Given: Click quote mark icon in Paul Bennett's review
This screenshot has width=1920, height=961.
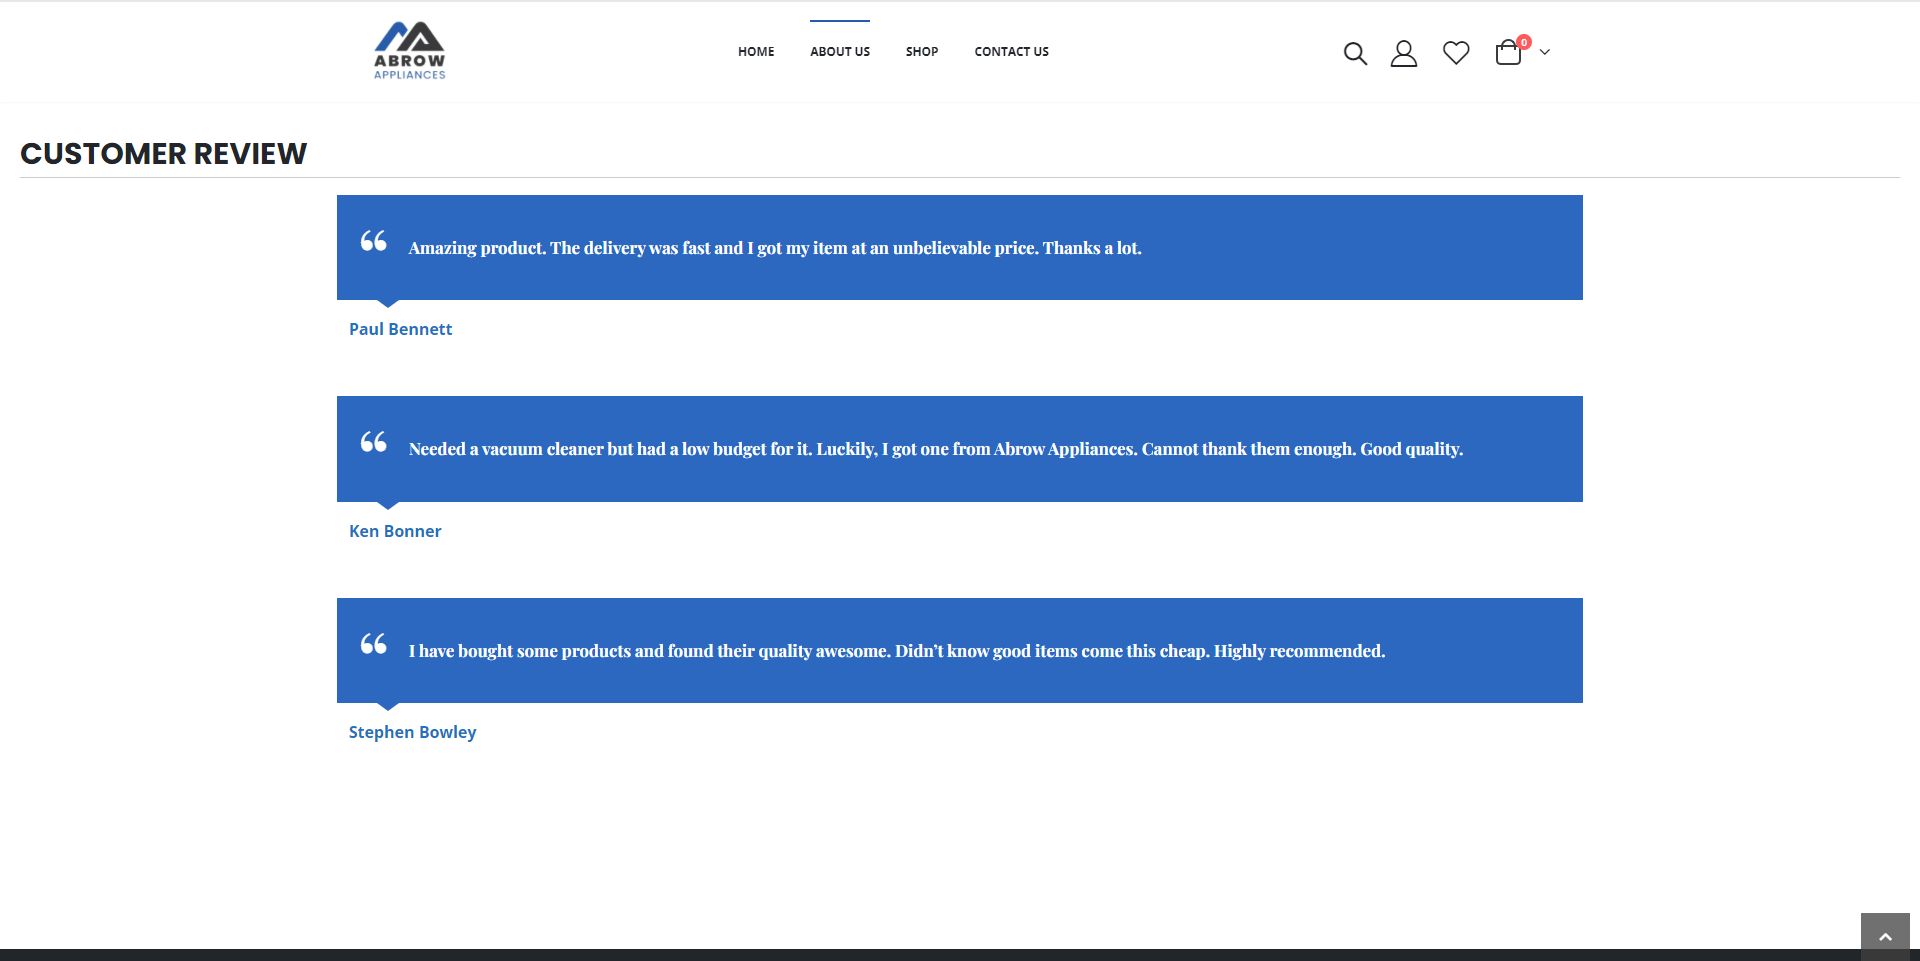Looking at the screenshot, I should pos(373,241).
